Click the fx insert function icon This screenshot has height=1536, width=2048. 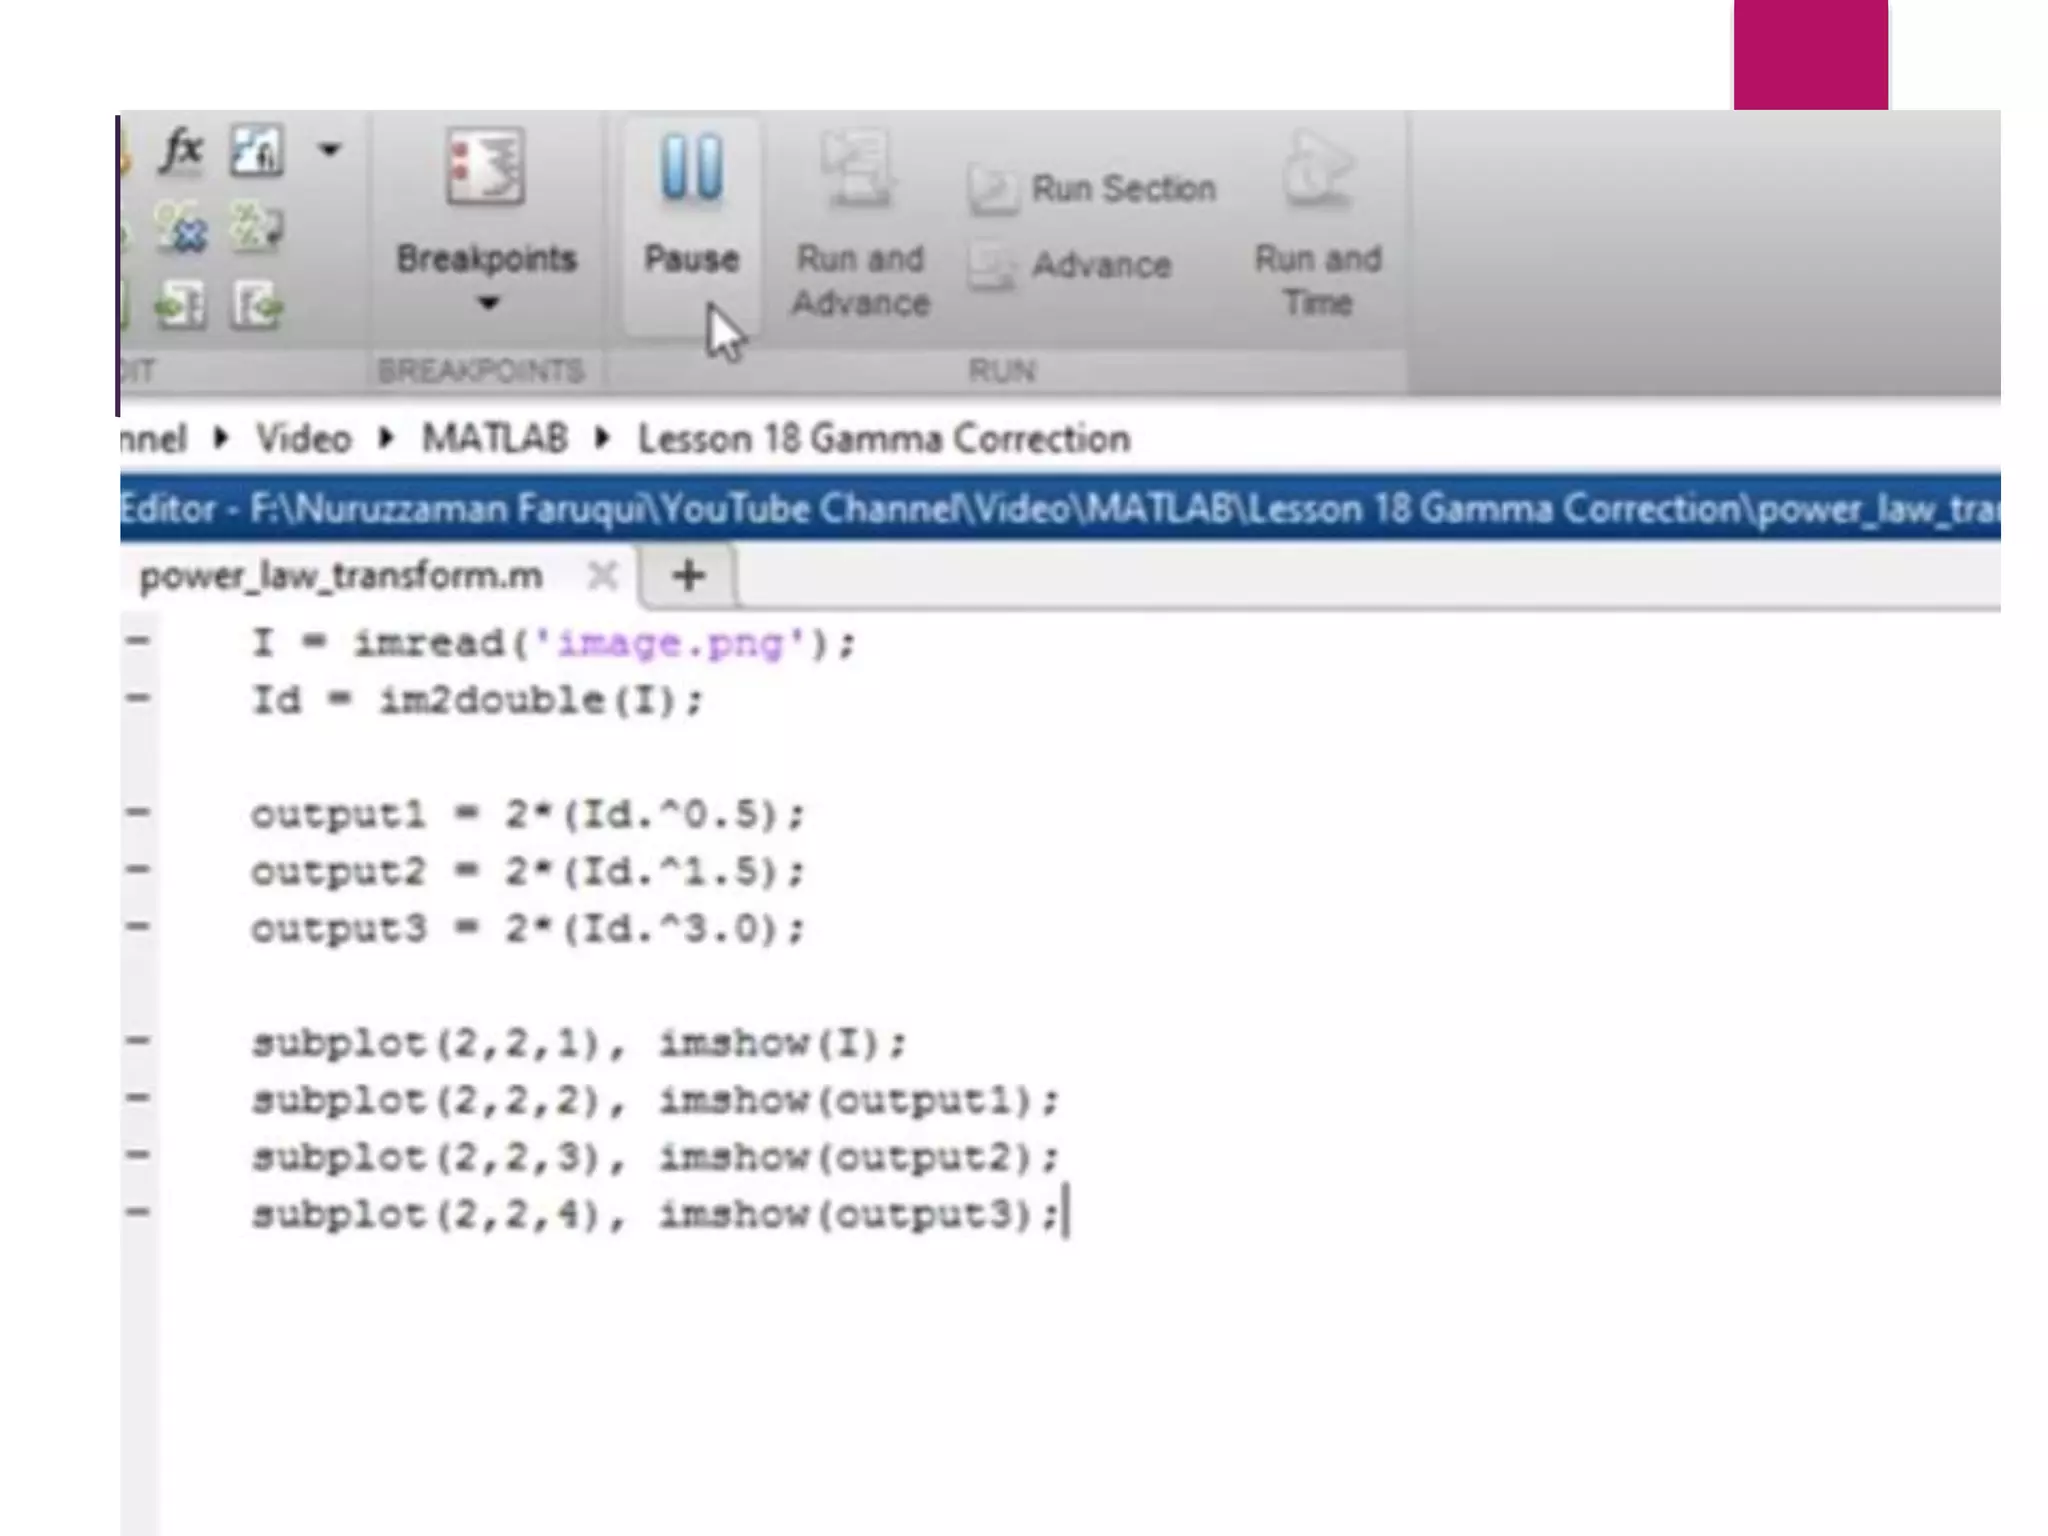[x=182, y=151]
